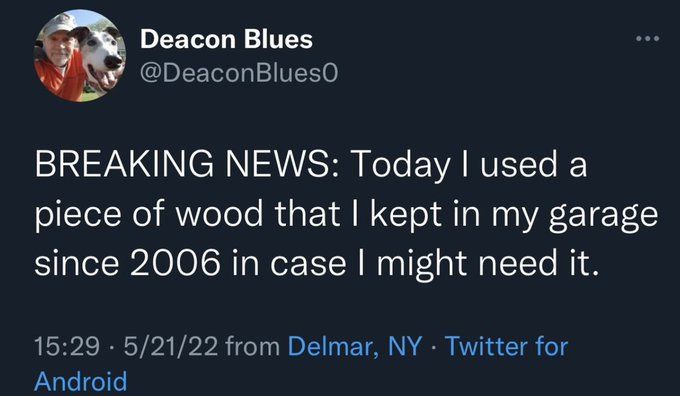Click the word "piece" in tweet
This screenshot has height=396, width=680.
[78, 216]
